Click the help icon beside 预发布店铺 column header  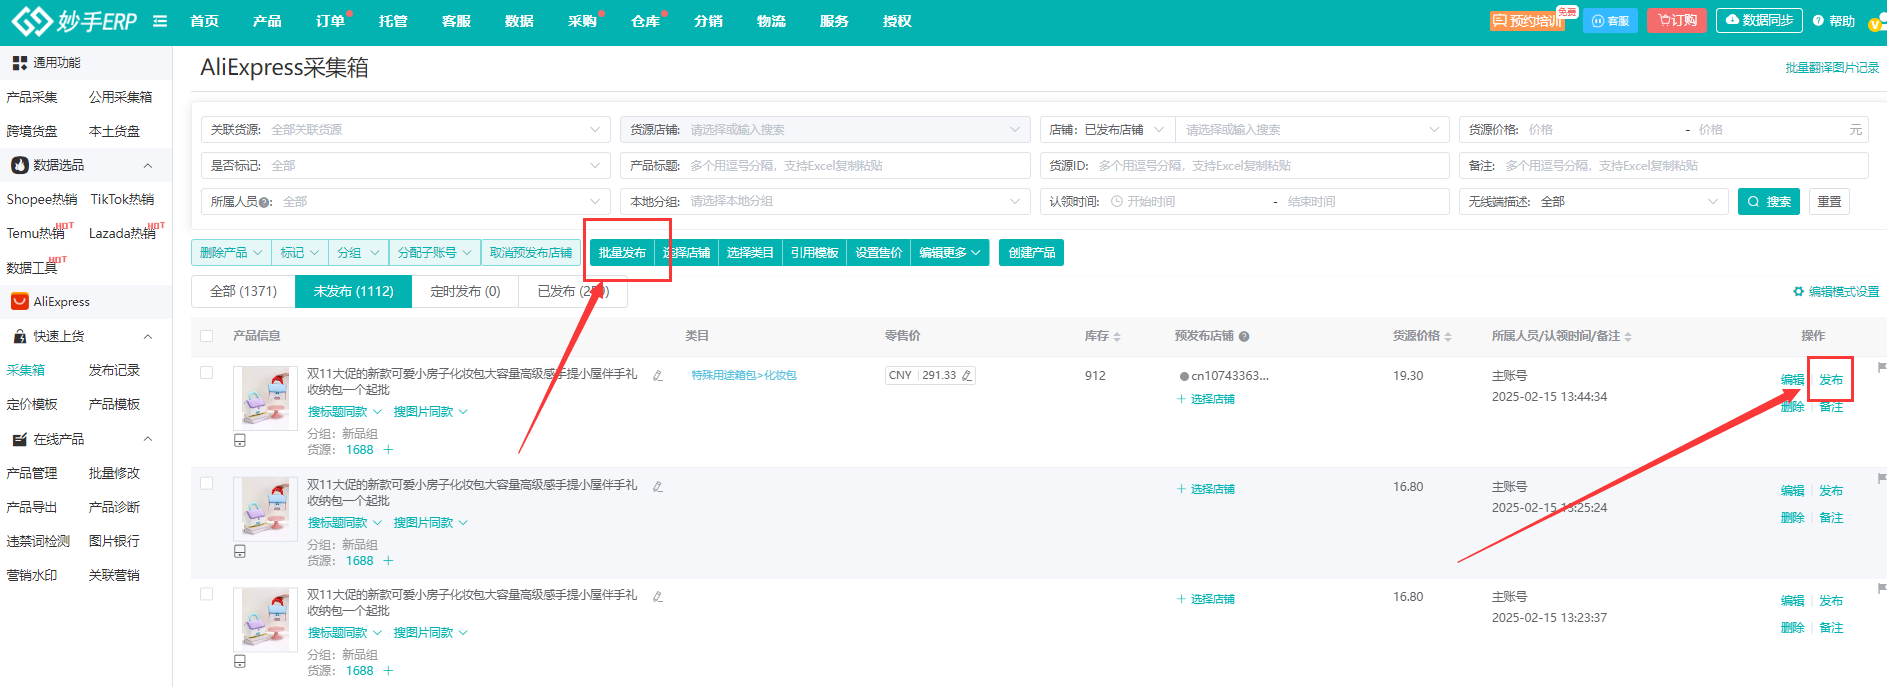(x=1244, y=337)
